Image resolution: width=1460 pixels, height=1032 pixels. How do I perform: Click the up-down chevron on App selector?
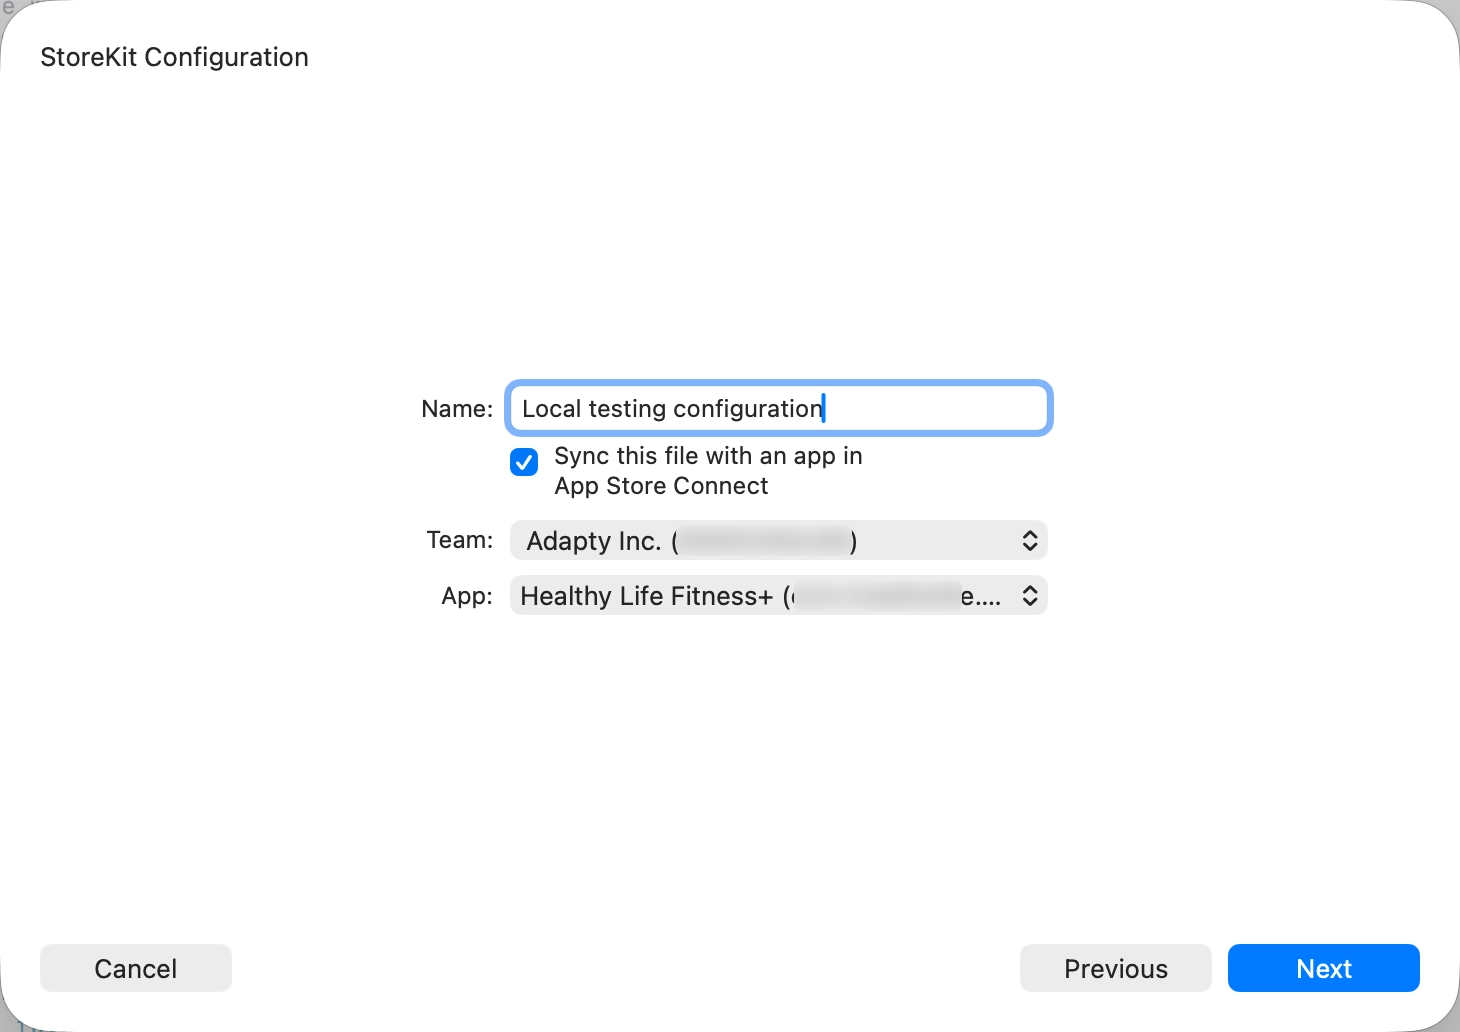tap(1029, 596)
